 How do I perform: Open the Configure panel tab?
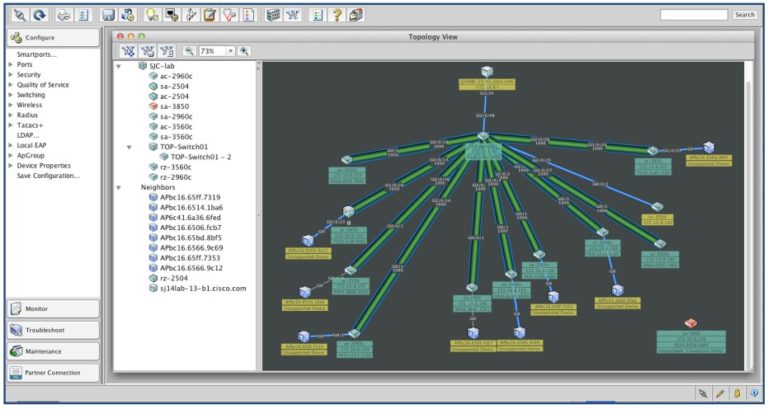coord(53,38)
